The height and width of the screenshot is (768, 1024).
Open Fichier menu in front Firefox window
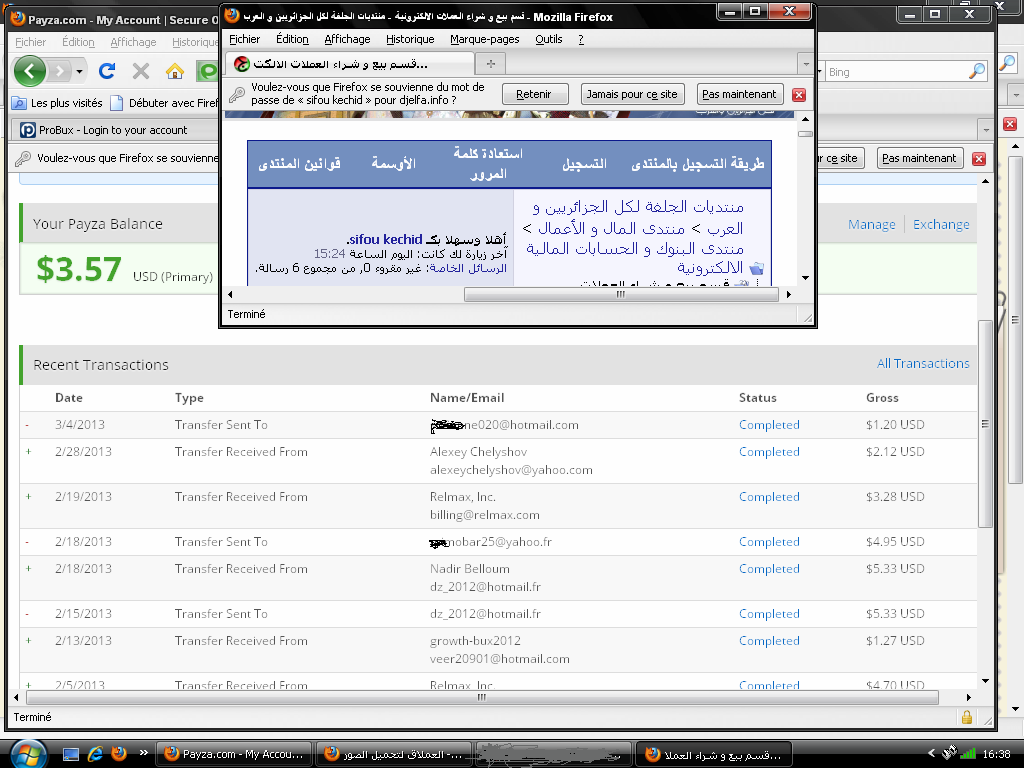[244, 39]
